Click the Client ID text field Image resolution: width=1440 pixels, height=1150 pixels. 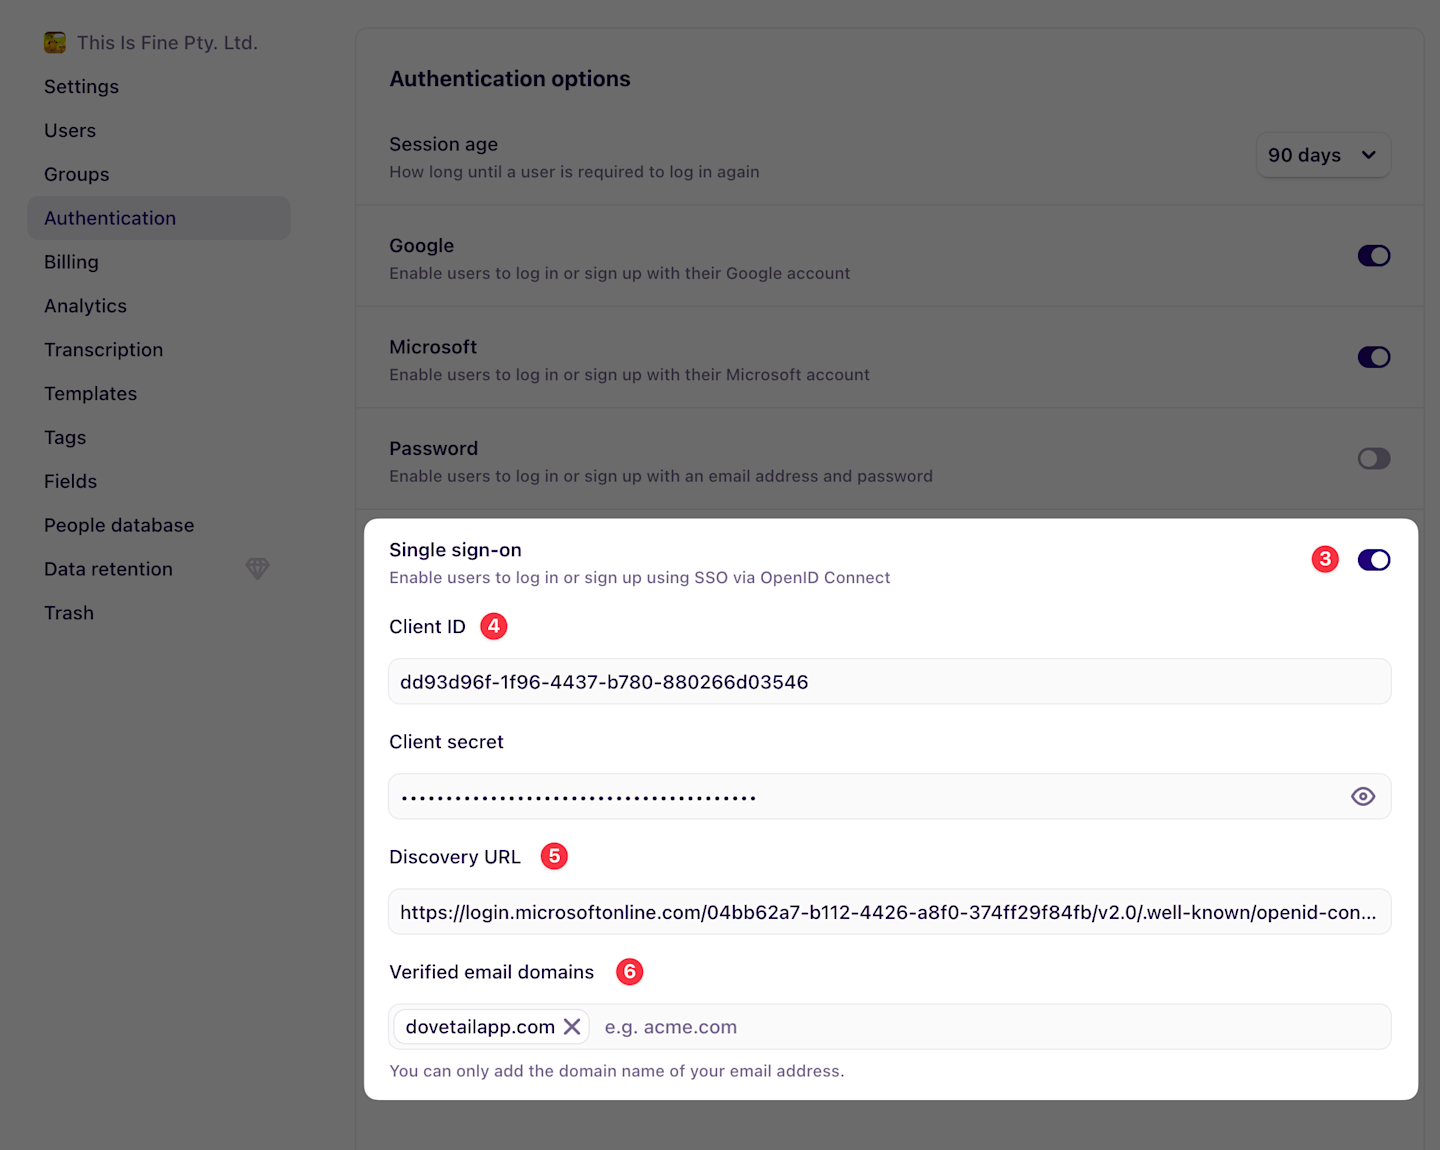coord(890,681)
